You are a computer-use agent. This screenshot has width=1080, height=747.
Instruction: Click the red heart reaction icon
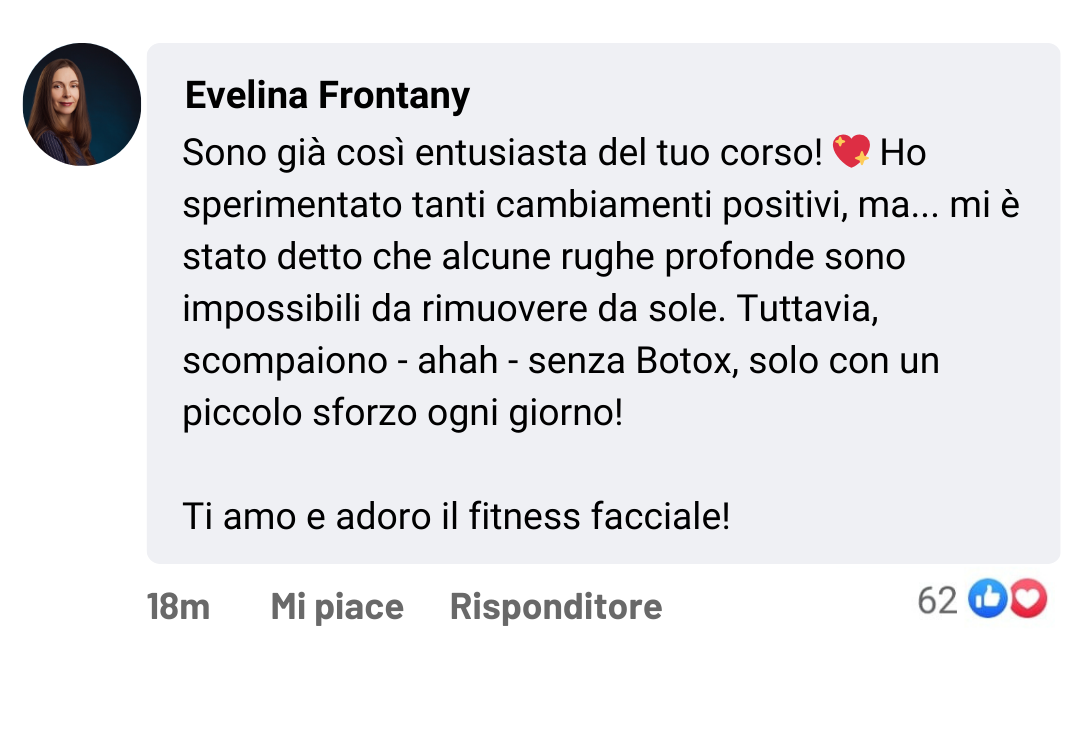(x=1028, y=600)
